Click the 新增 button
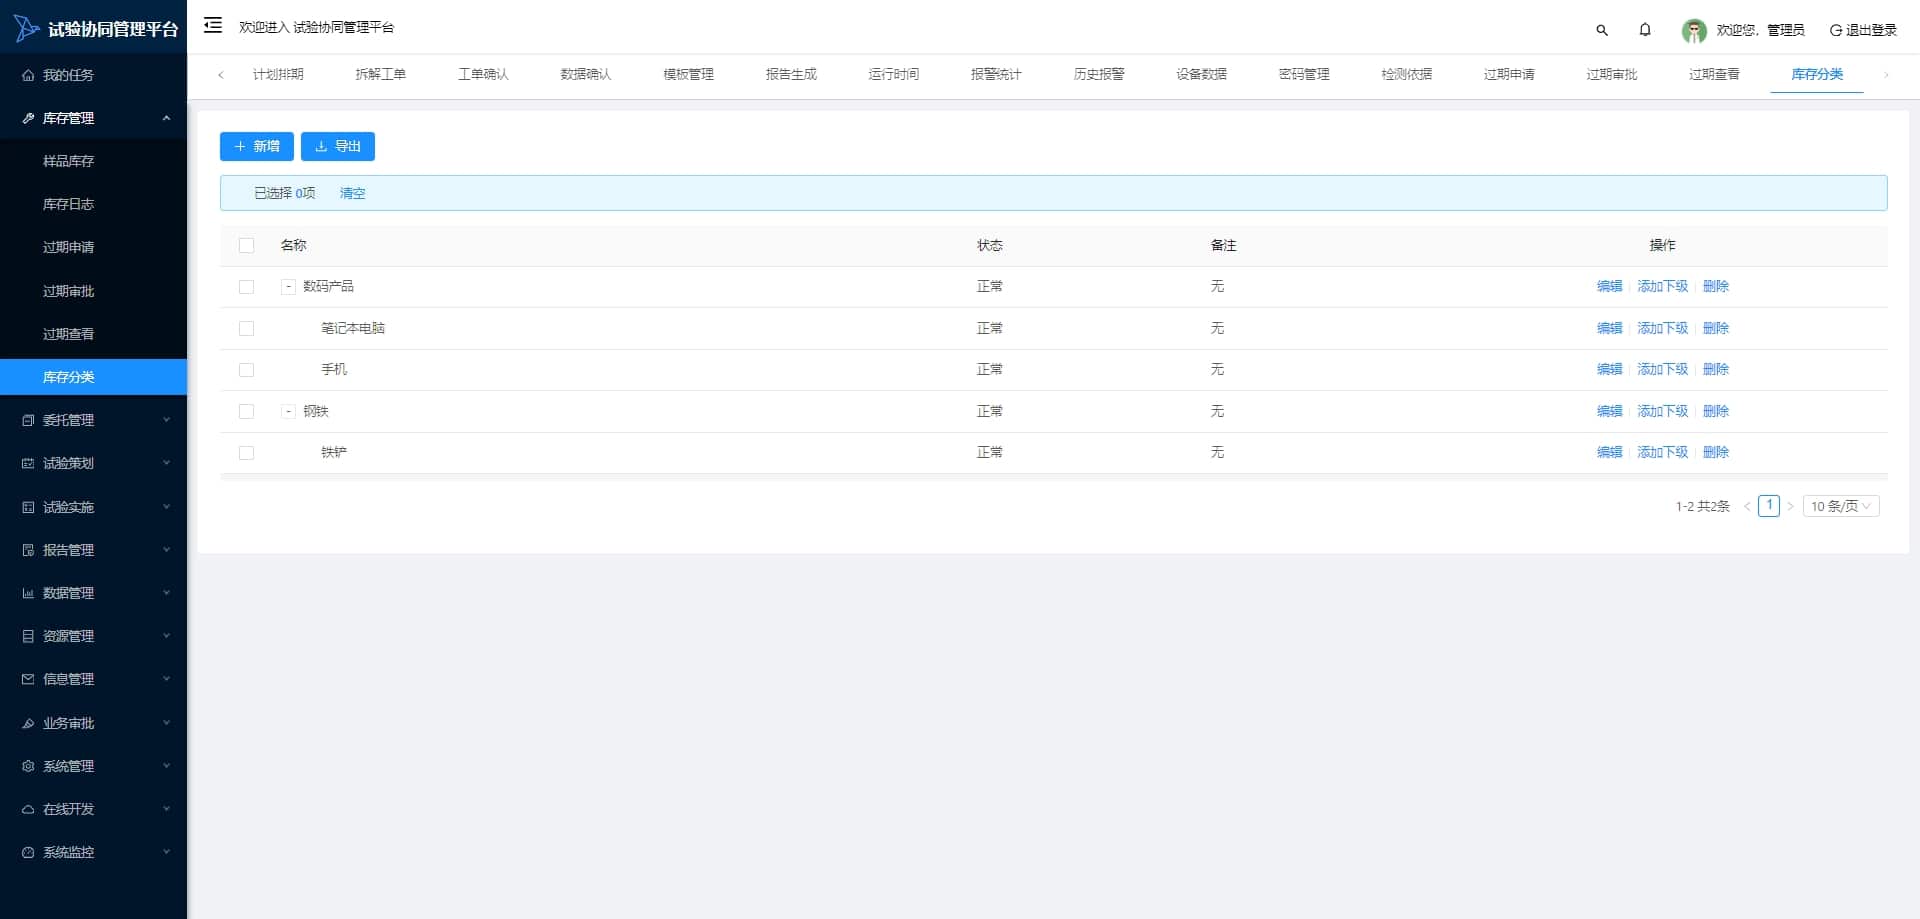The height and width of the screenshot is (919, 1920). coord(257,146)
